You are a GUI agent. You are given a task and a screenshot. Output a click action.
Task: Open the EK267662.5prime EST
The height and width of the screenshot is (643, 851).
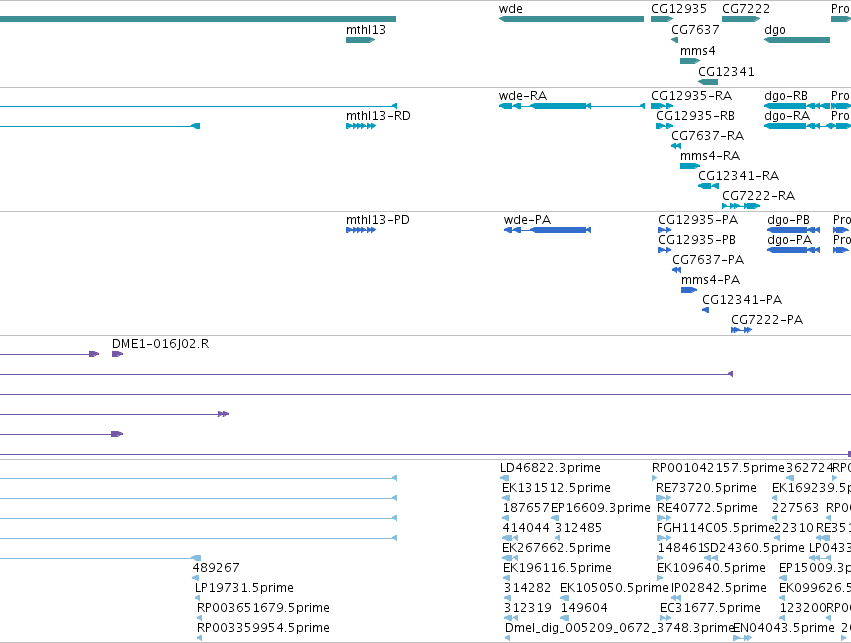click(510, 558)
